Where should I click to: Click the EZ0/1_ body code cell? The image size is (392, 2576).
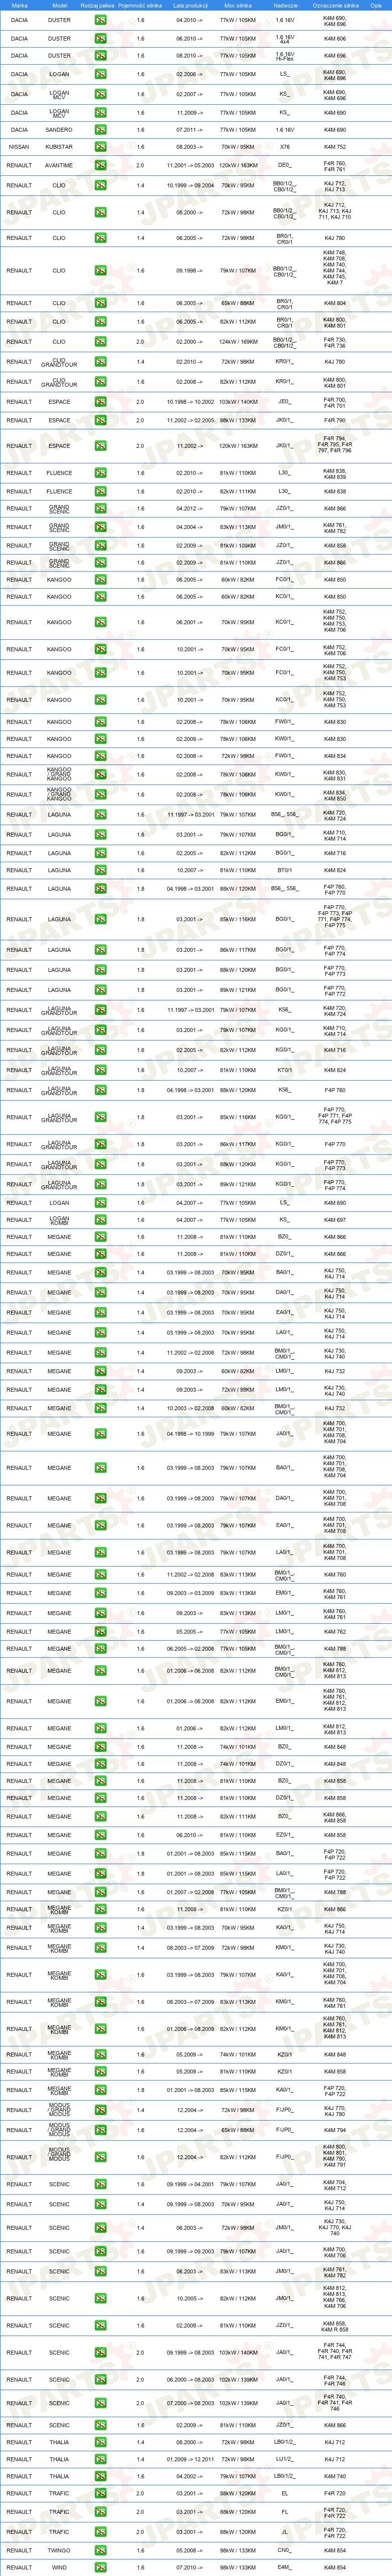pos(285,1835)
